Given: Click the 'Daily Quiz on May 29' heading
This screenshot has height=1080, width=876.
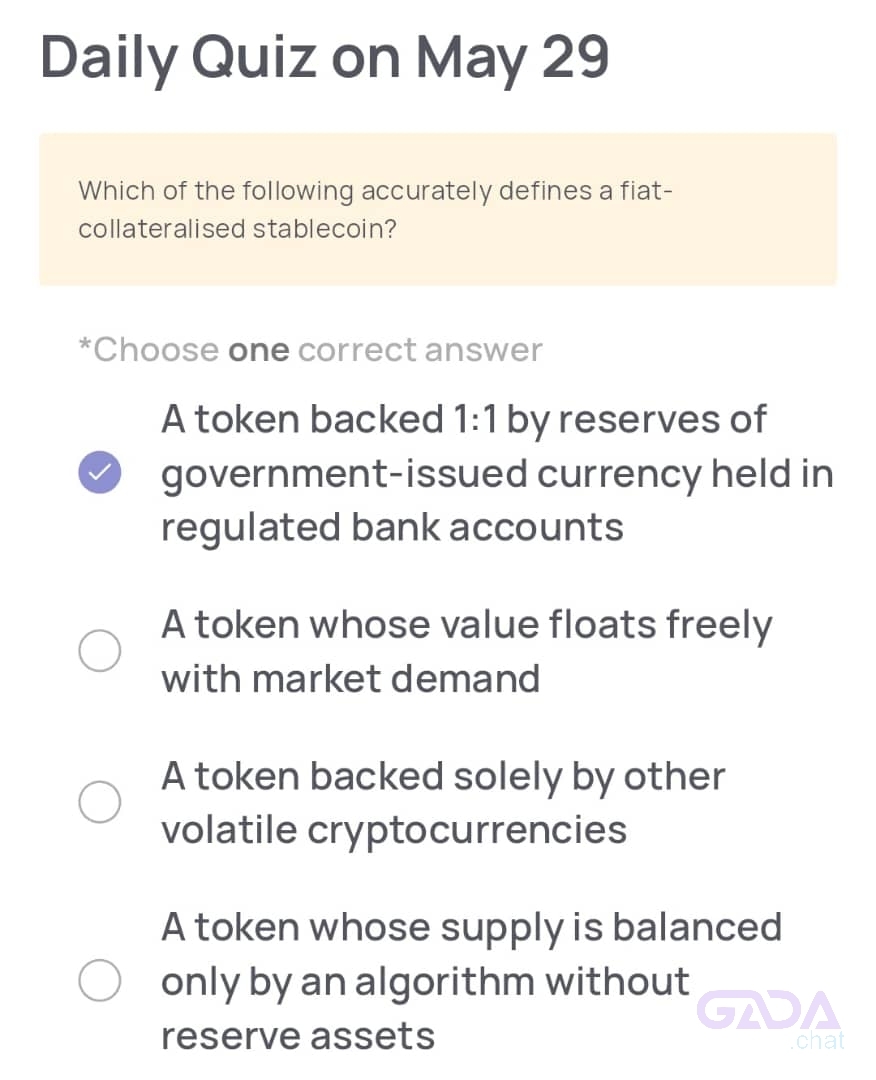Looking at the screenshot, I should [x=324, y=59].
